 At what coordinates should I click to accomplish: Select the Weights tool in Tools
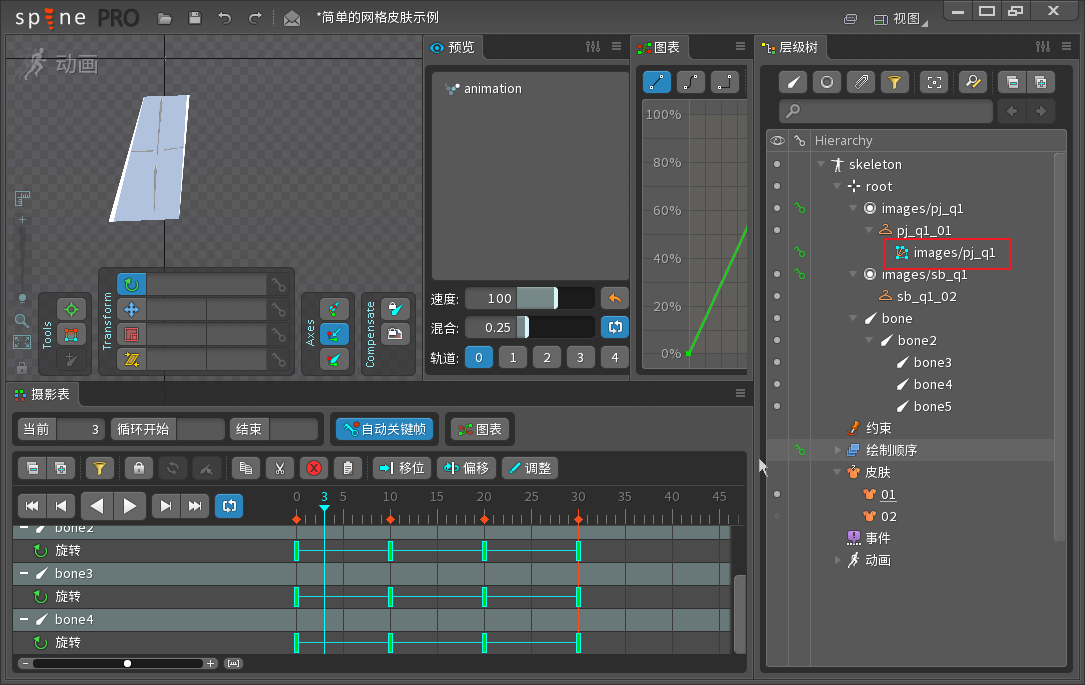(71, 335)
